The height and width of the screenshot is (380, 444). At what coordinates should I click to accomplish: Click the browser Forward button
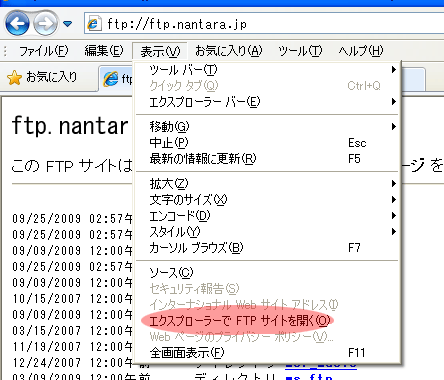coord(45,24)
